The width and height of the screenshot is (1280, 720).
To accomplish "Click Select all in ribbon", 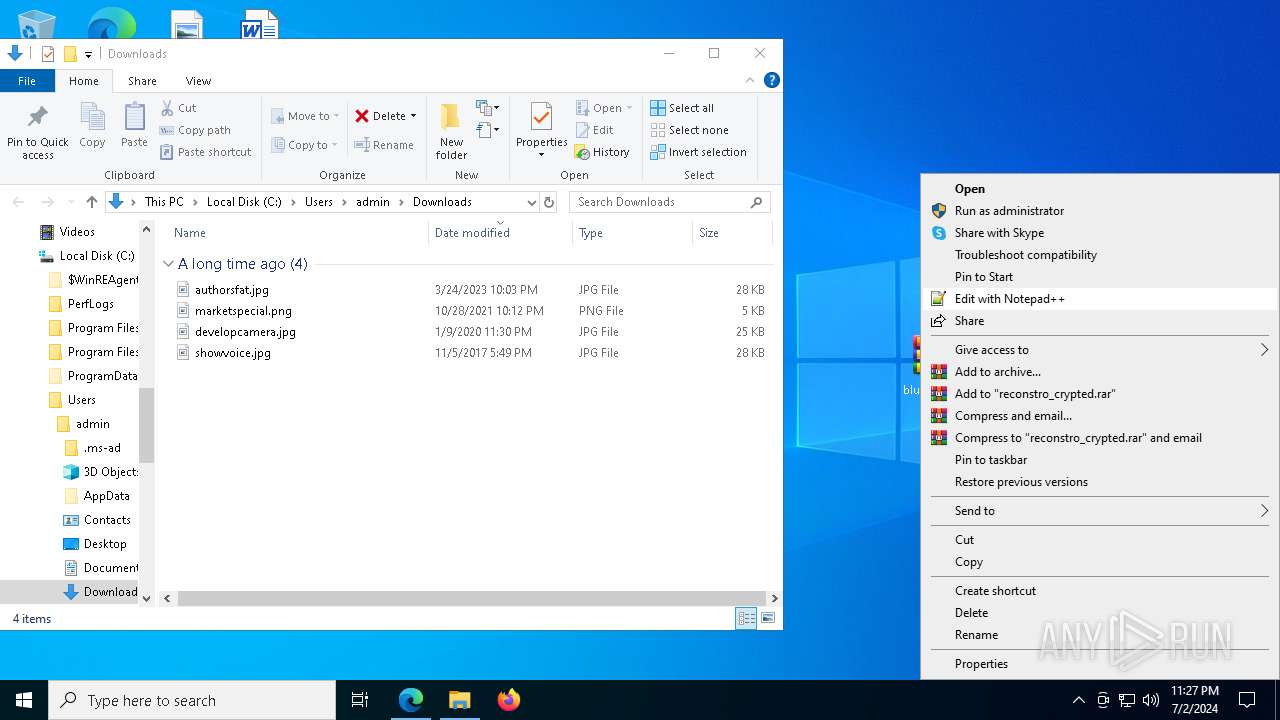I will pyautogui.click(x=682, y=108).
